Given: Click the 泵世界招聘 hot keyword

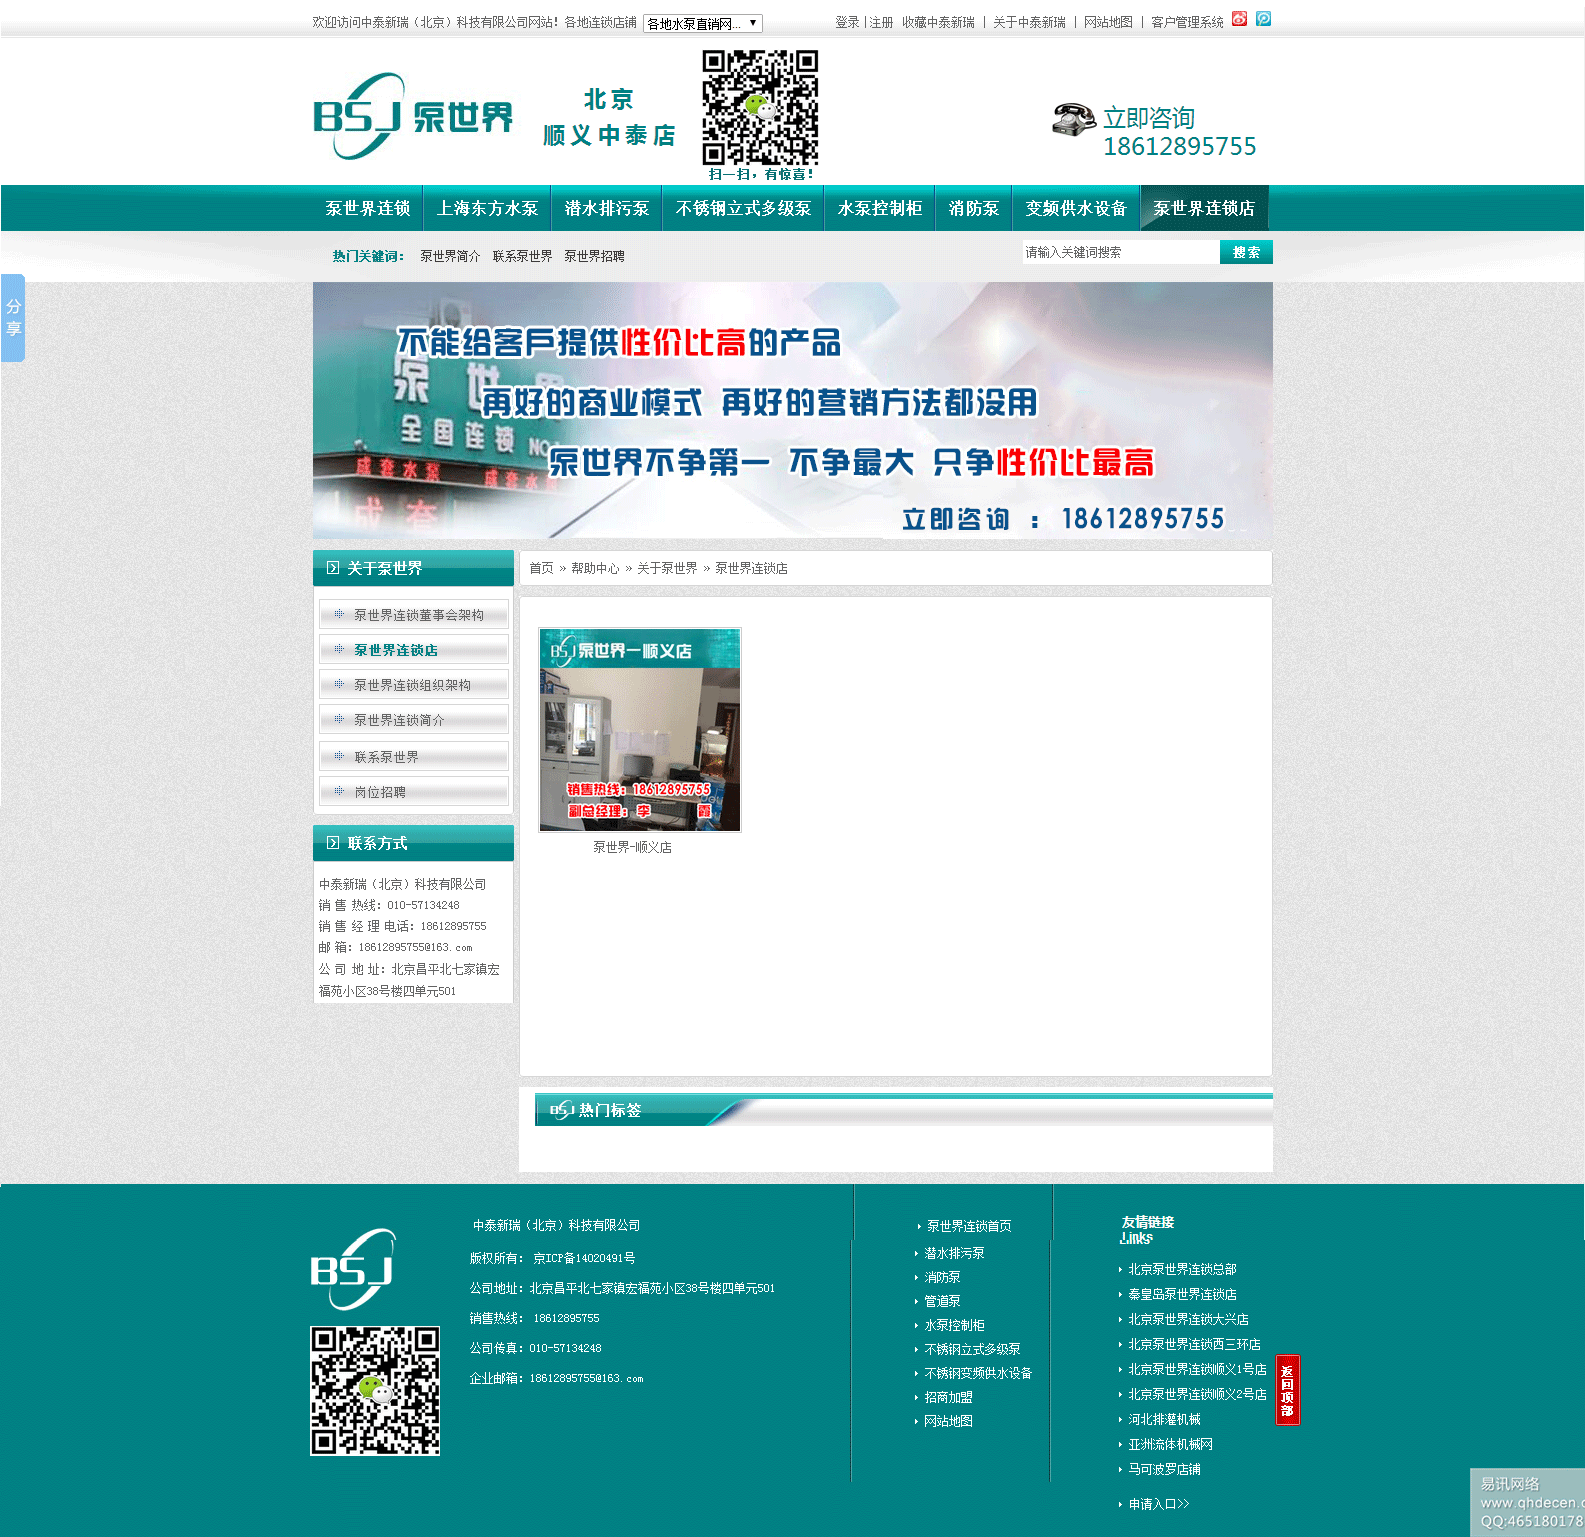Looking at the screenshot, I should coord(594,256).
